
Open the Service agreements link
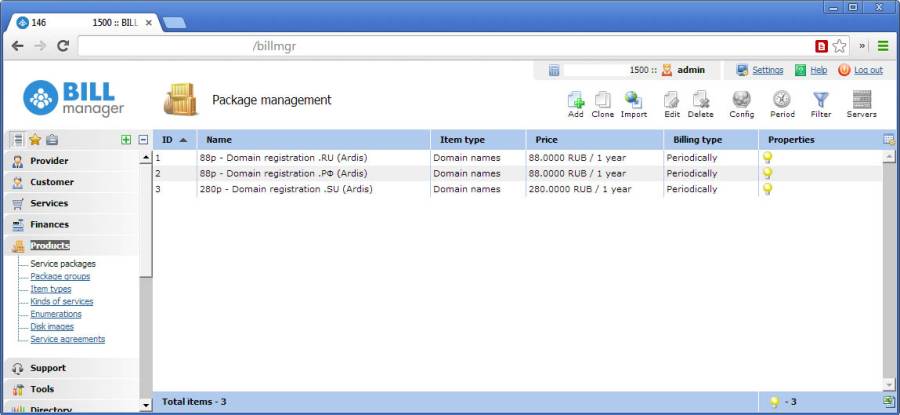[68, 339]
